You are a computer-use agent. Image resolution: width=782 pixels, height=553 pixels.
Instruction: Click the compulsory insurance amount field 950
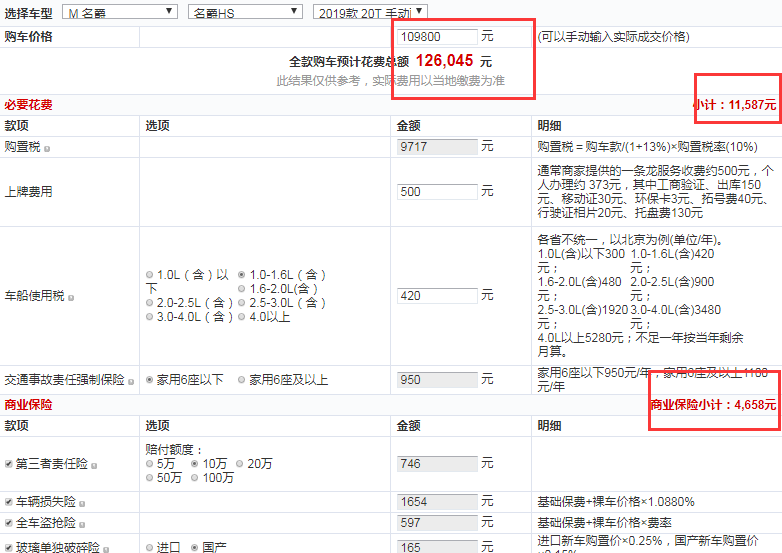click(x=437, y=380)
